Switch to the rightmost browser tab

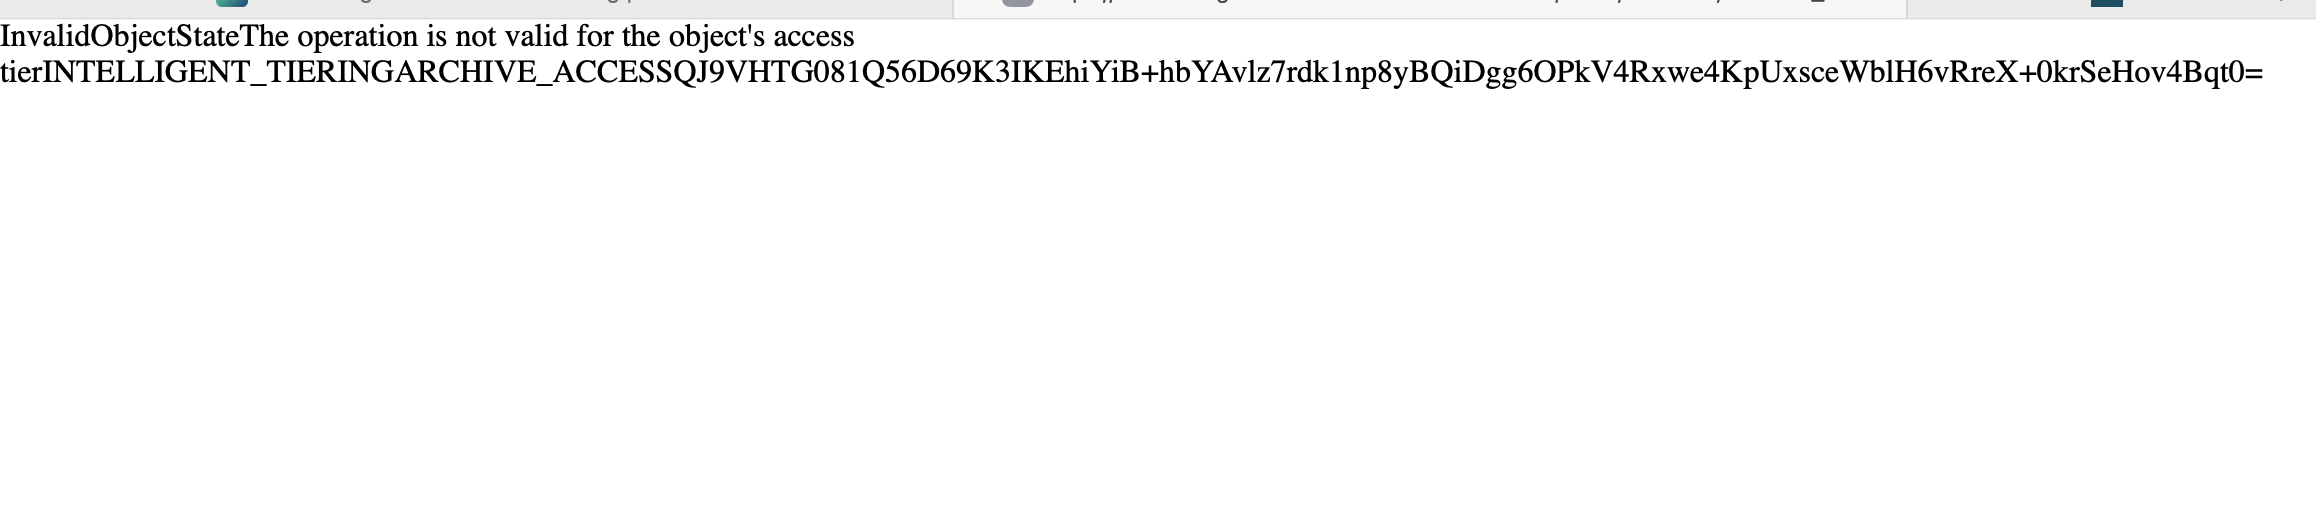click(x=2111, y=8)
